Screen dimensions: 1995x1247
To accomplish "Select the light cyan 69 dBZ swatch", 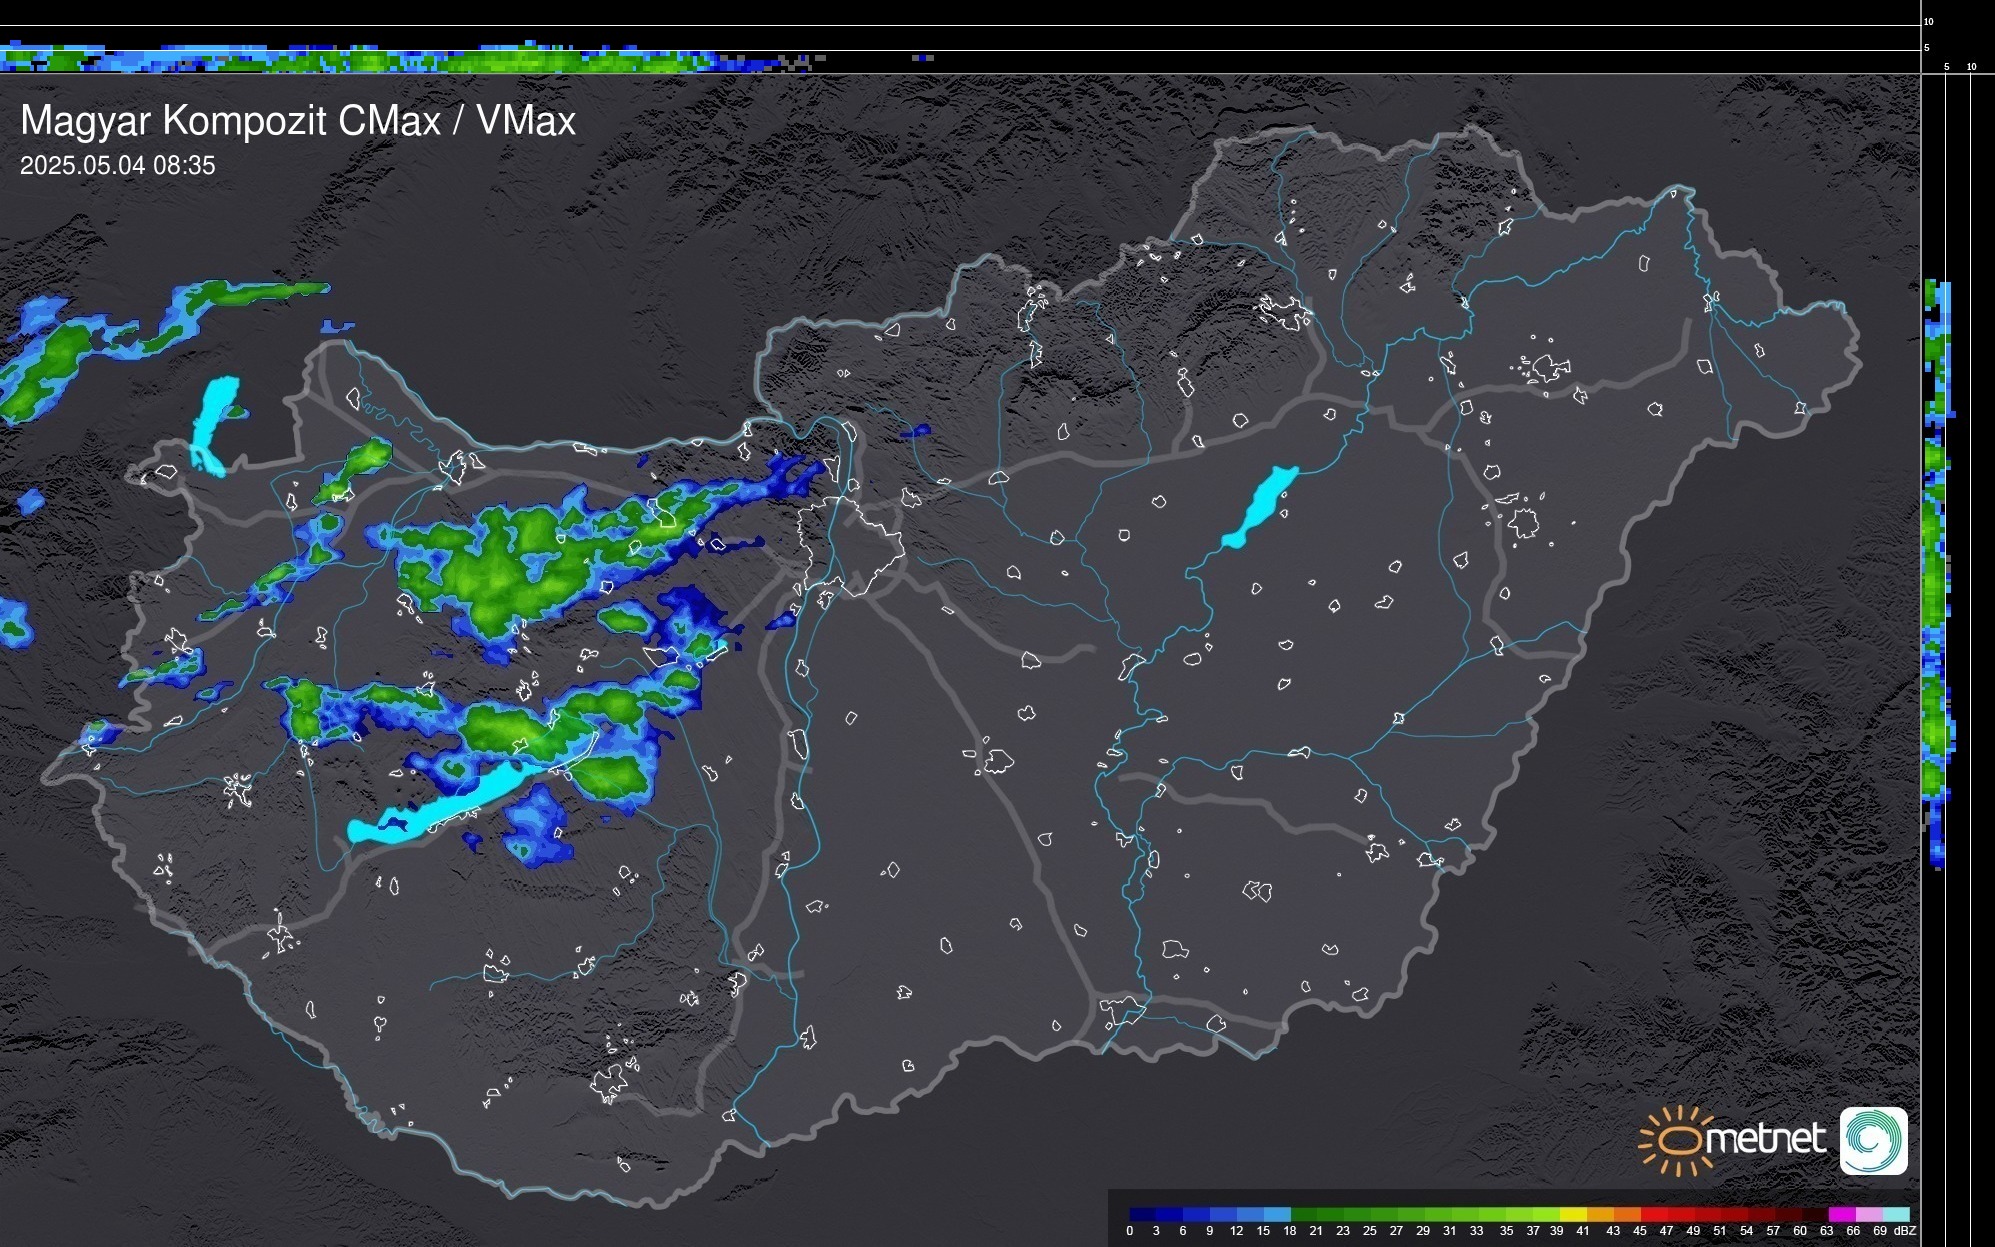I will coord(1896,1215).
